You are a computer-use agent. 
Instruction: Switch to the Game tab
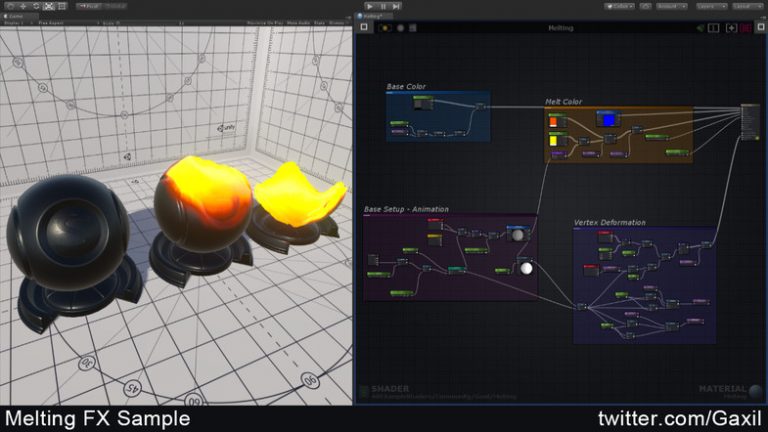15,16
